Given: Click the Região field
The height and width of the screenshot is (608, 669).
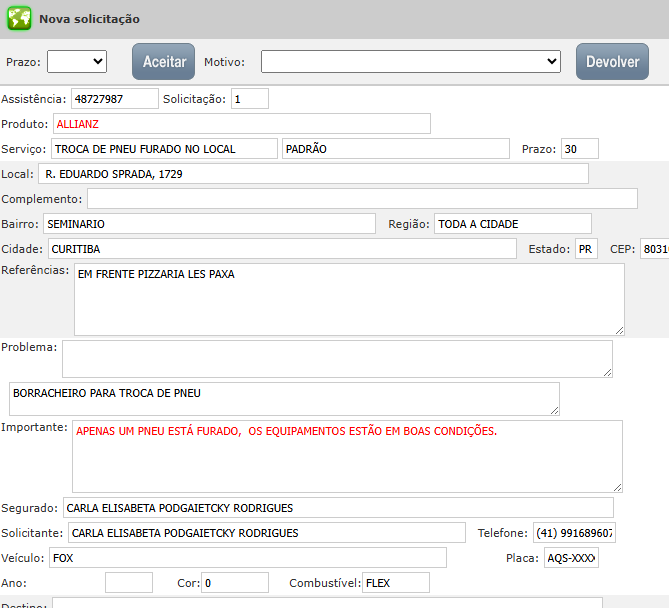Looking at the screenshot, I should [x=513, y=224].
